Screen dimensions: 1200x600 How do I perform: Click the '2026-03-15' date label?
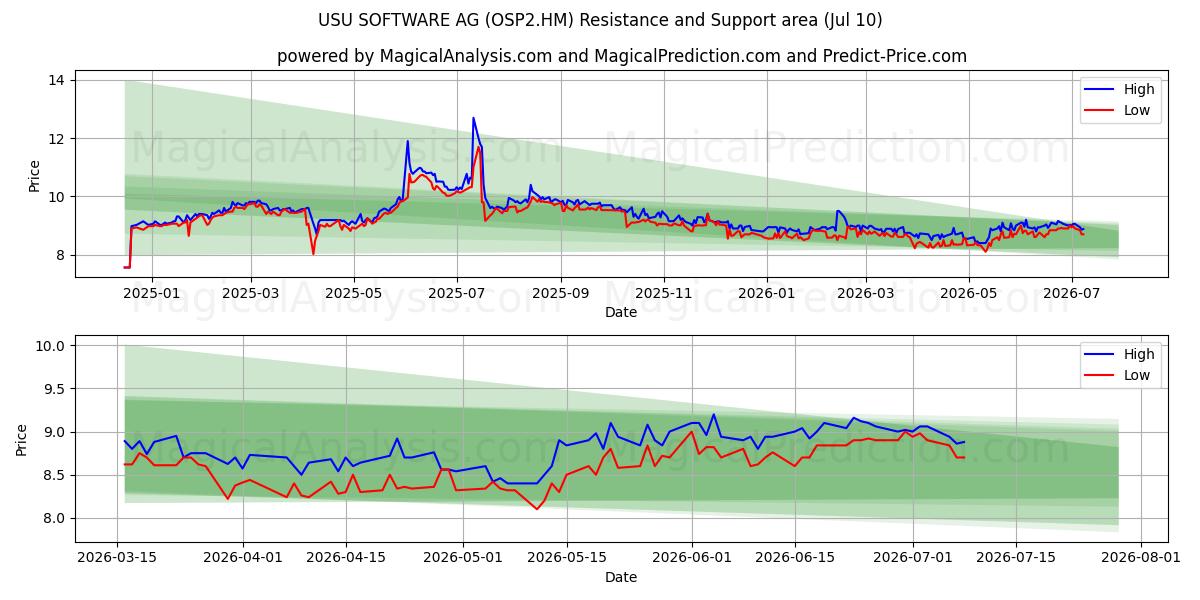118,558
